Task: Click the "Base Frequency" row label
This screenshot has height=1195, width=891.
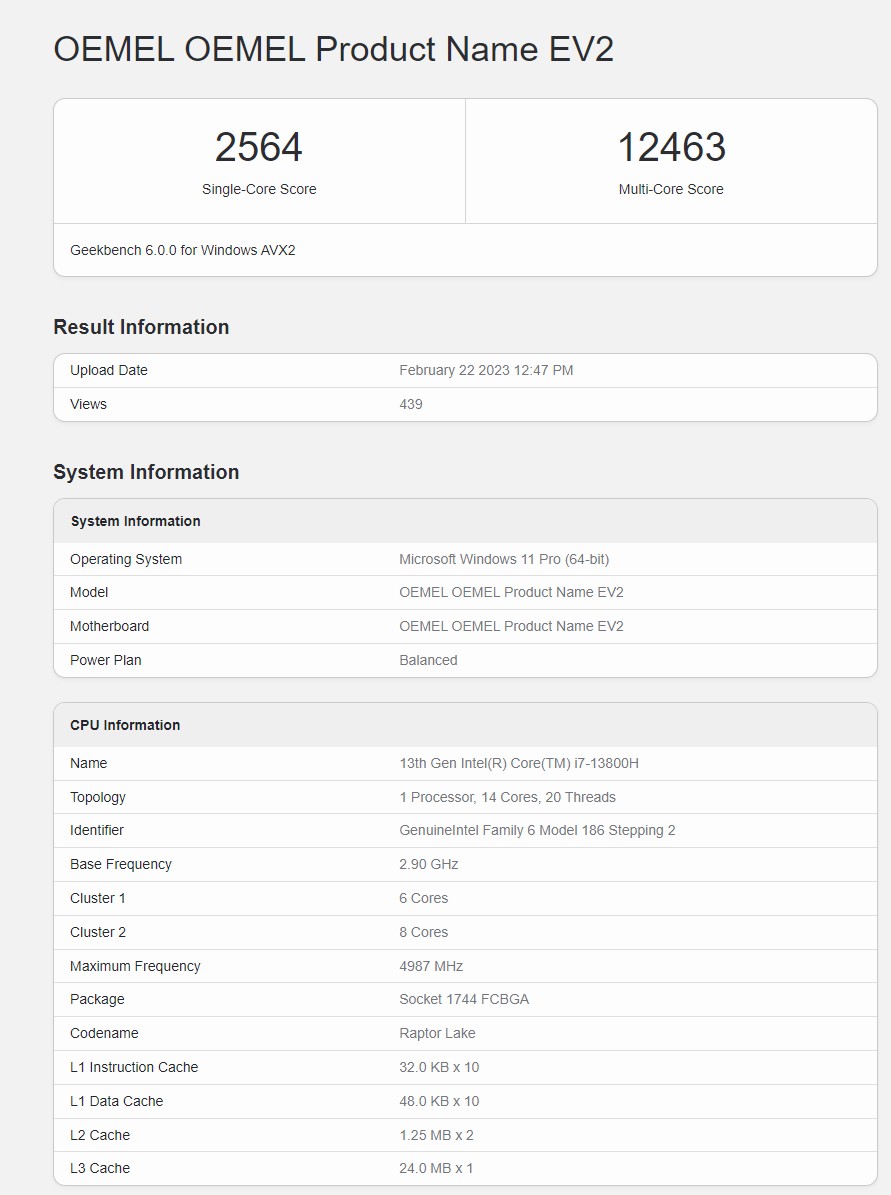Action: [120, 864]
